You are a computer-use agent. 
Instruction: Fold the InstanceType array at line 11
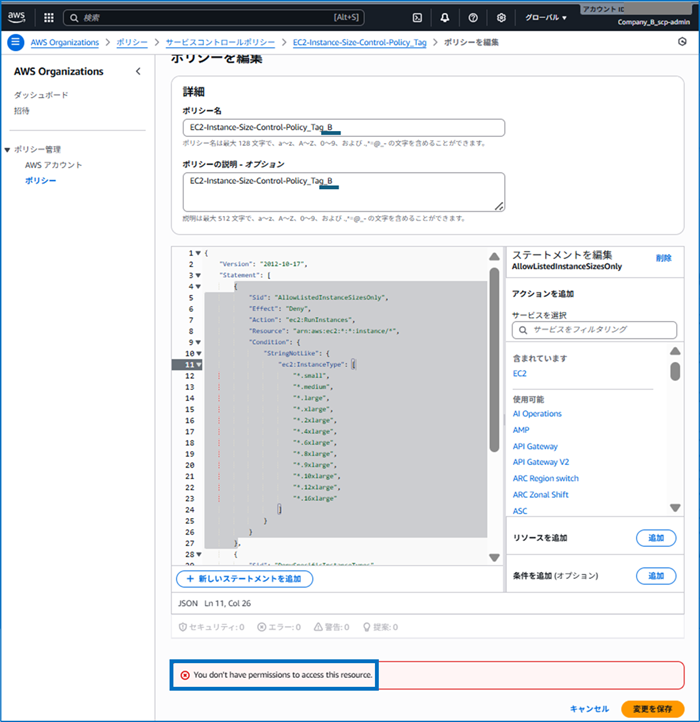199,365
